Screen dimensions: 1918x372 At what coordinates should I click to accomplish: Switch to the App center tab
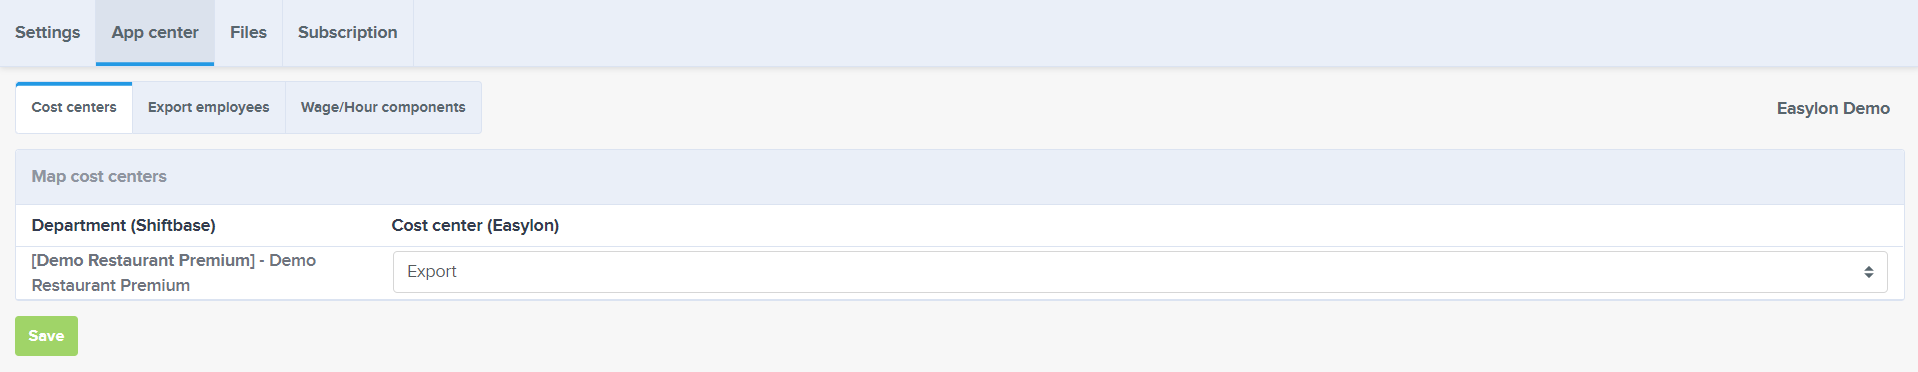click(x=155, y=33)
